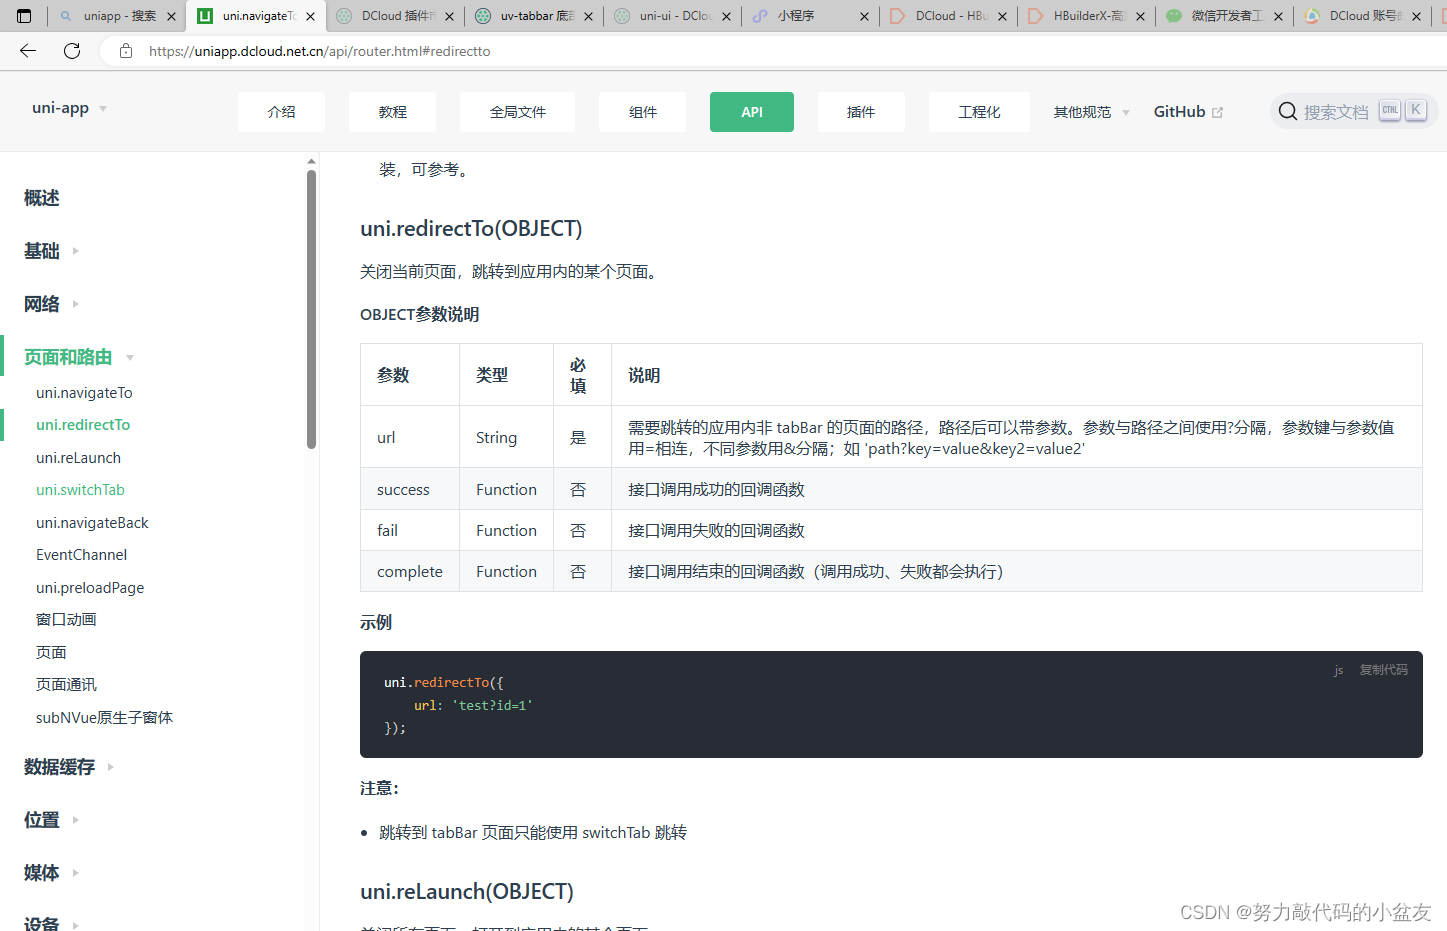The height and width of the screenshot is (931, 1447).
Task: Close the 小程序 tab
Action: pyautogui.click(x=864, y=16)
